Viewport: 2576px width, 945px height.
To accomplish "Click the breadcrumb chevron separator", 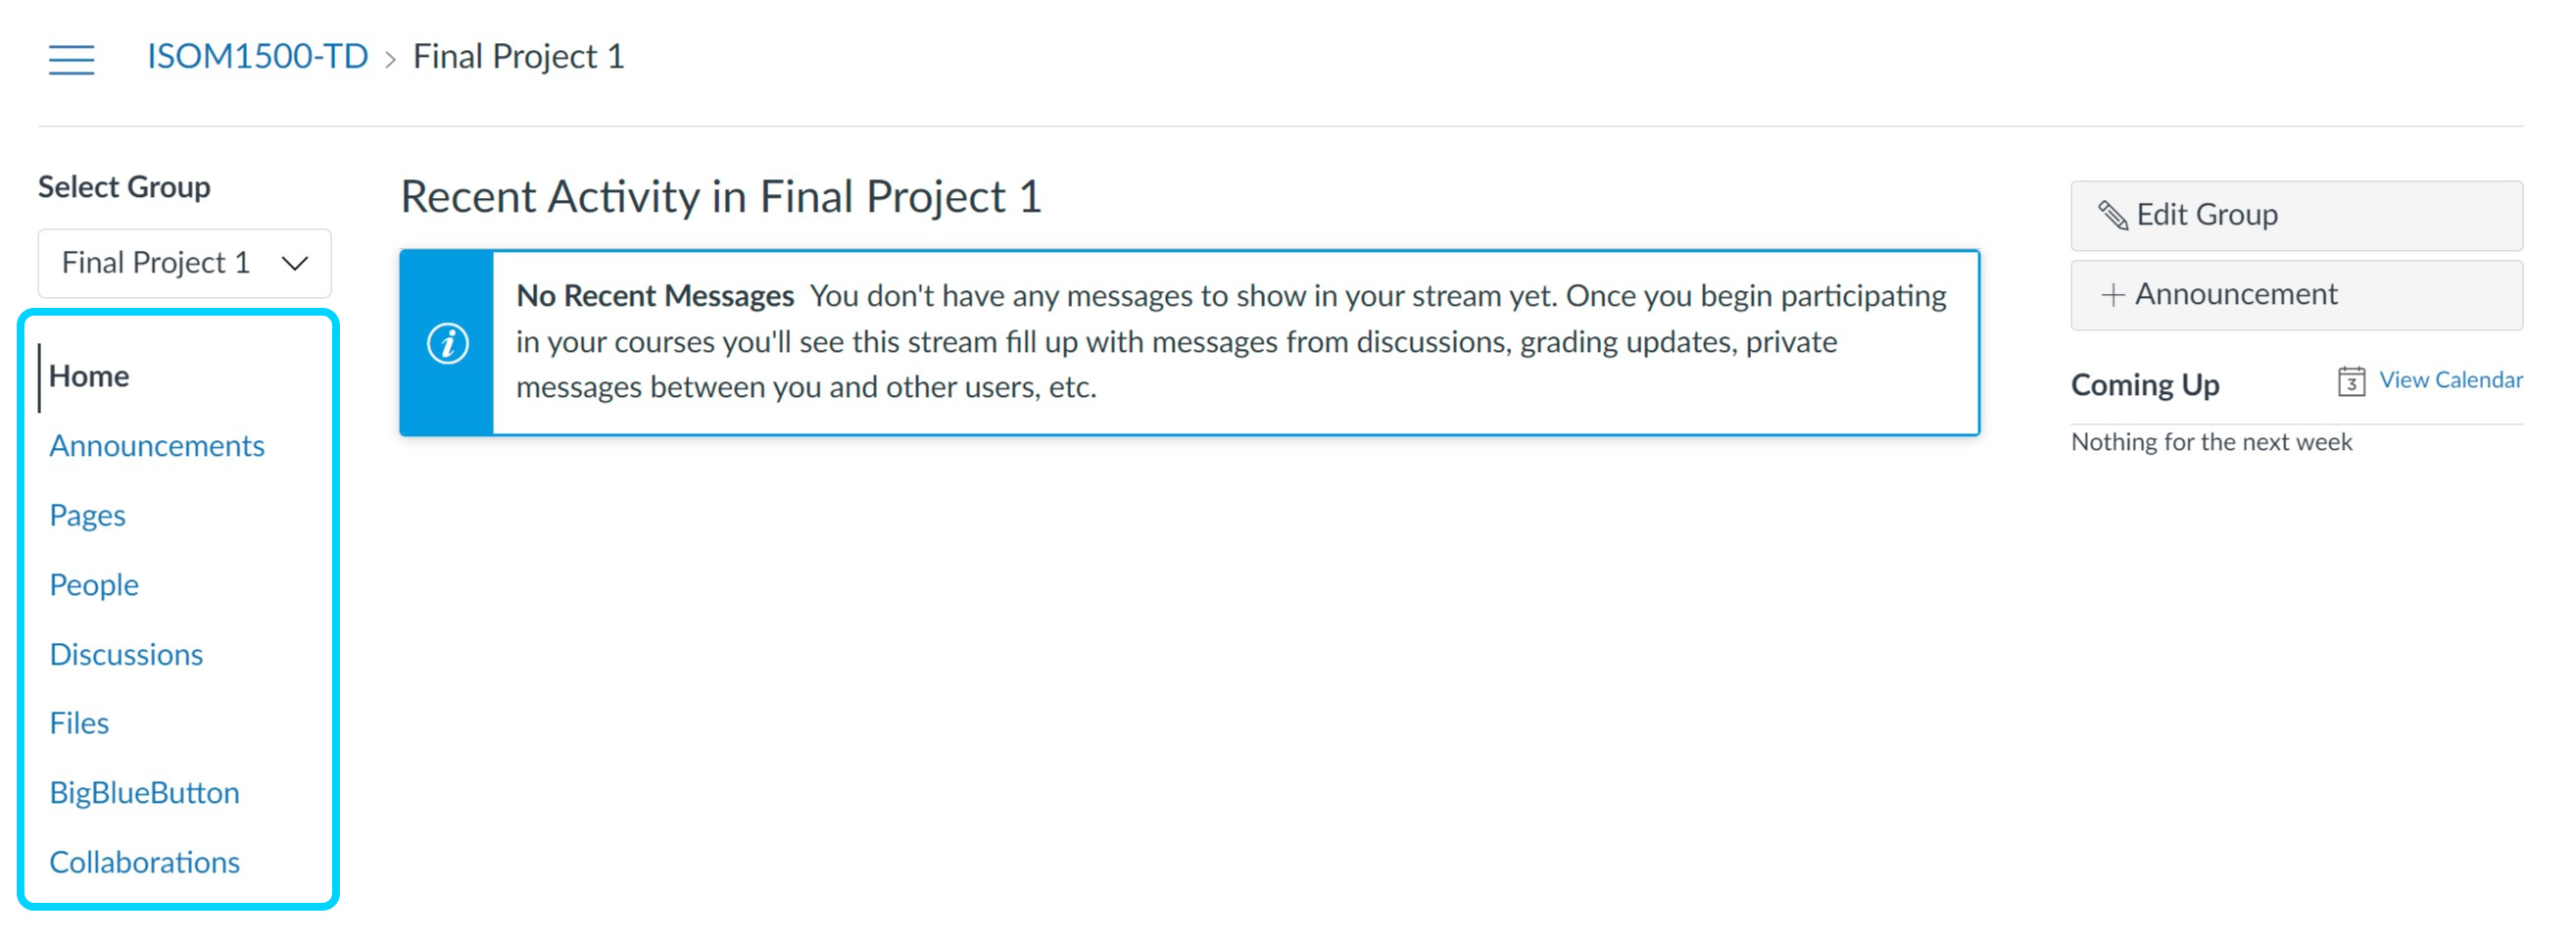I will click(x=390, y=60).
